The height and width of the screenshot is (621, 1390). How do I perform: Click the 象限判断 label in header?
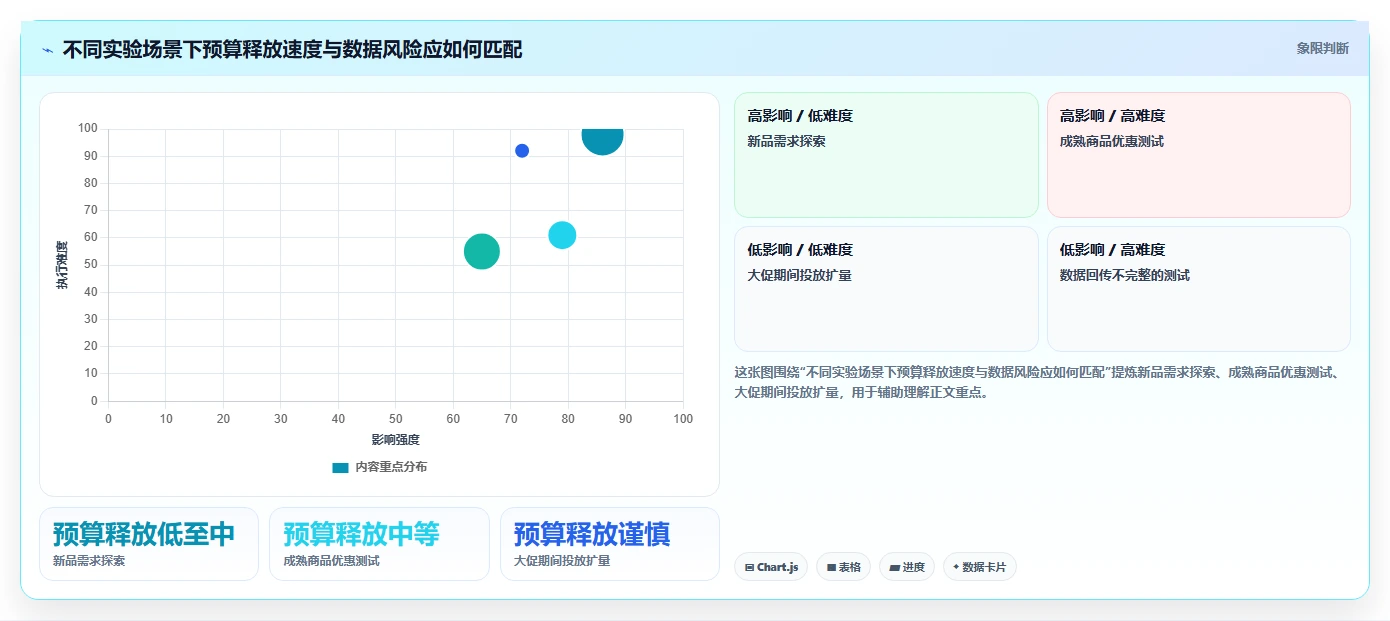click(x=1322, y=48)
